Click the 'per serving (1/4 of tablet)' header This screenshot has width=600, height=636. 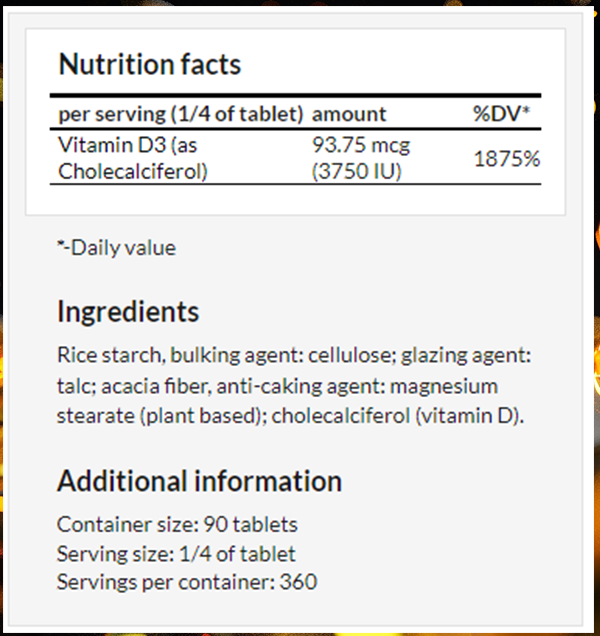click(181, 114)
